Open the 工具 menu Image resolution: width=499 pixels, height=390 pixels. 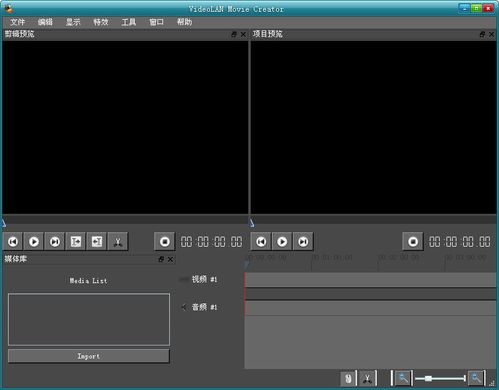[x=129, y=22]
